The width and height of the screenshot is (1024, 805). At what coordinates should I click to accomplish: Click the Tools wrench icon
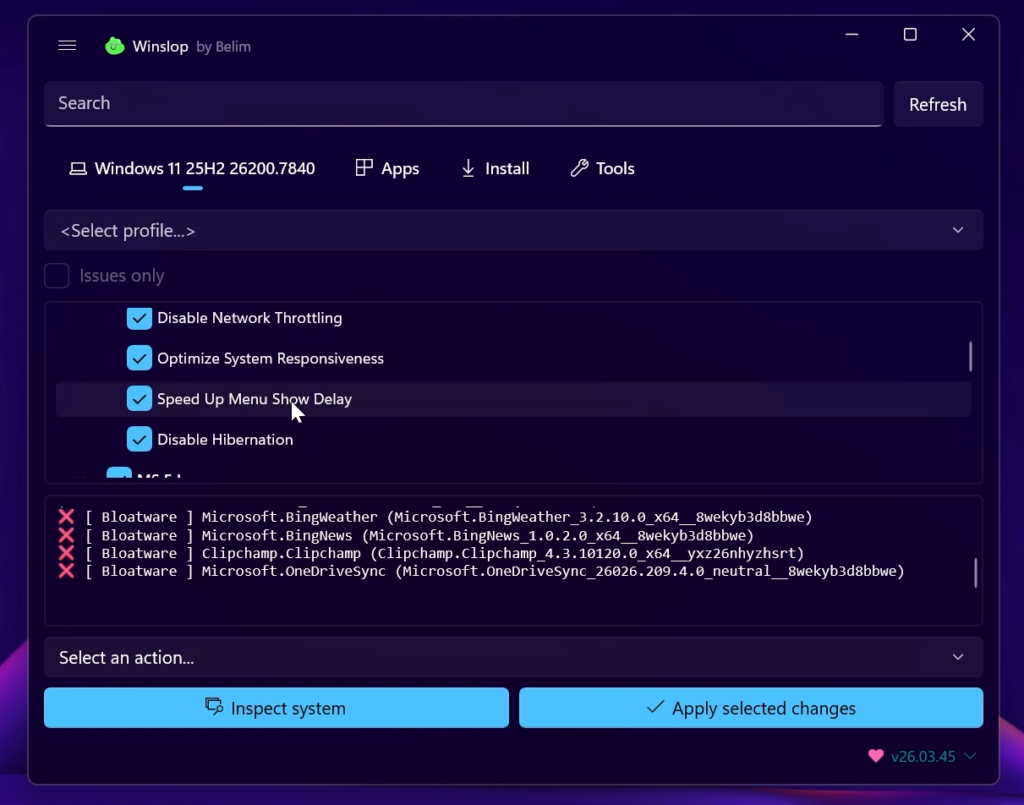point(579,168)
